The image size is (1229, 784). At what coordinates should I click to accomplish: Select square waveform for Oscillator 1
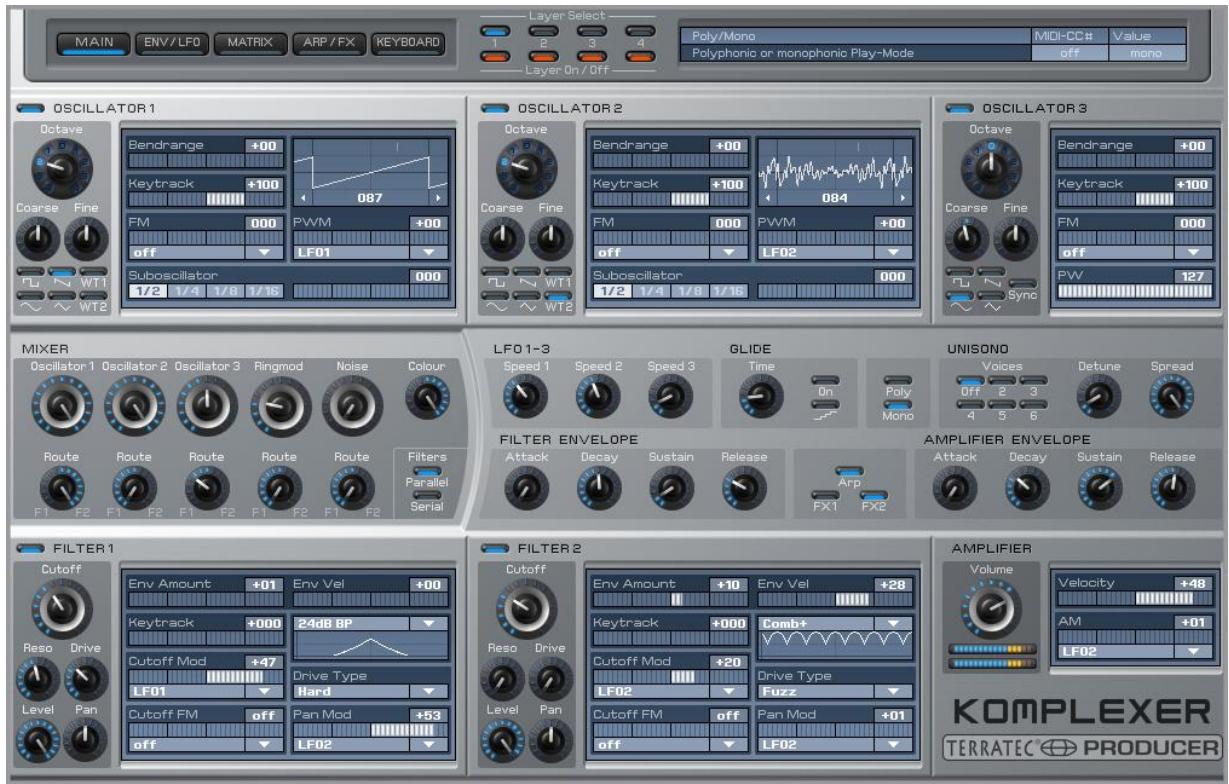(x=31, y=272)
